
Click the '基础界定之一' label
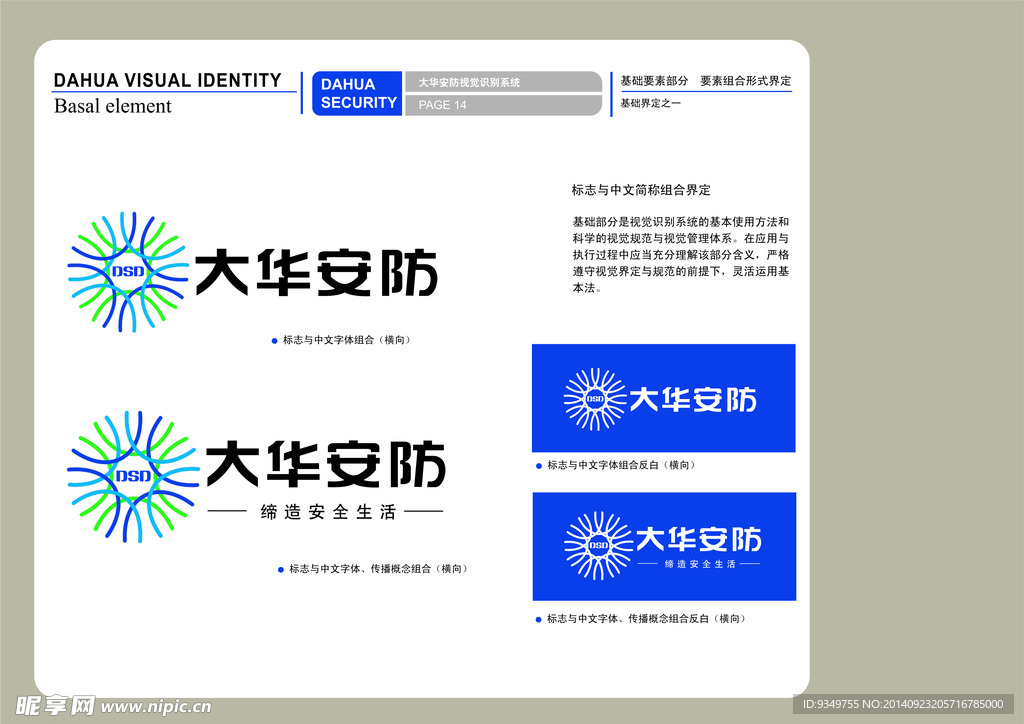[x=650, y=103]
